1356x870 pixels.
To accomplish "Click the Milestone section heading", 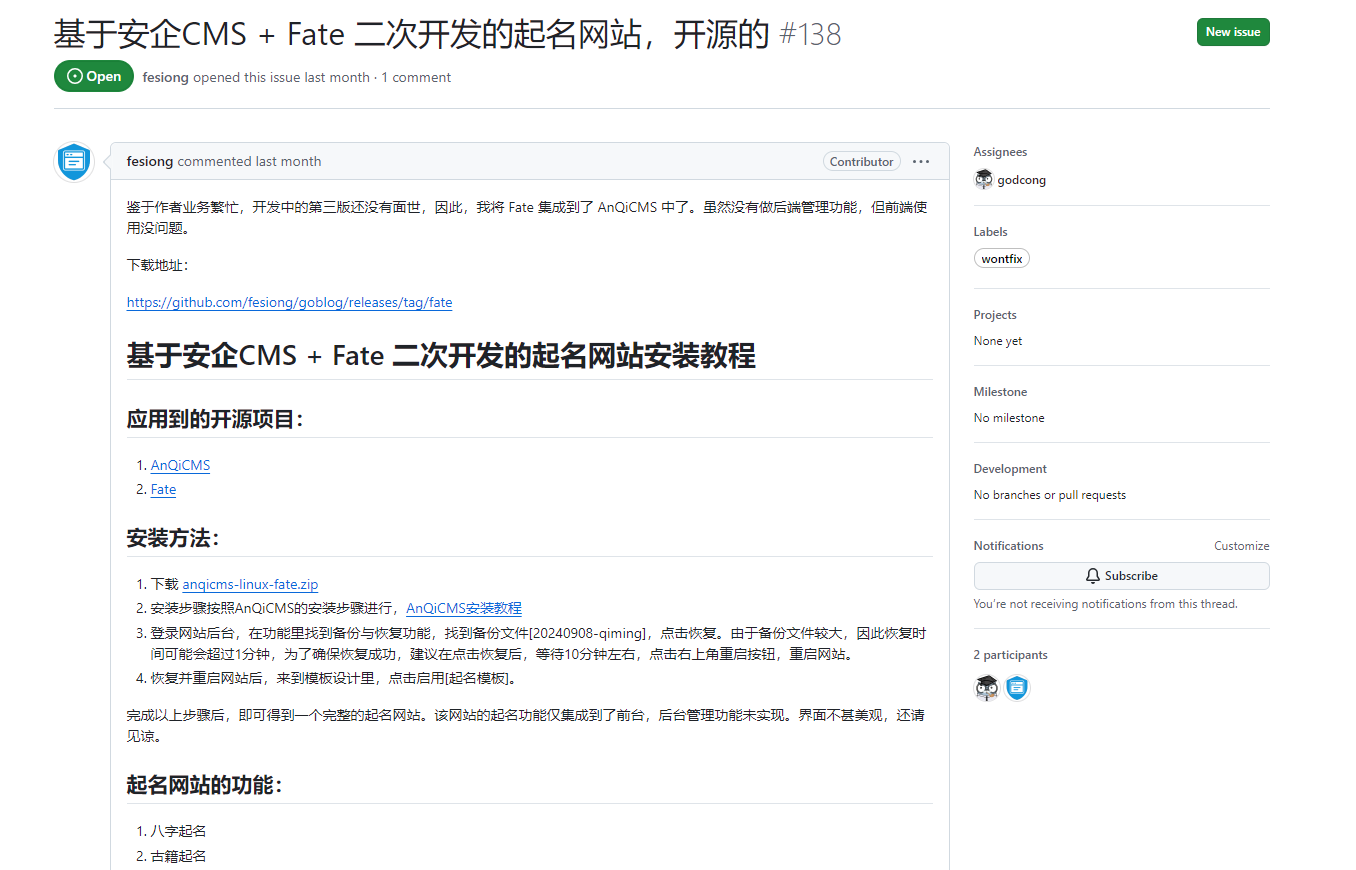I will pyautogui.click(x=1001, y=392).
